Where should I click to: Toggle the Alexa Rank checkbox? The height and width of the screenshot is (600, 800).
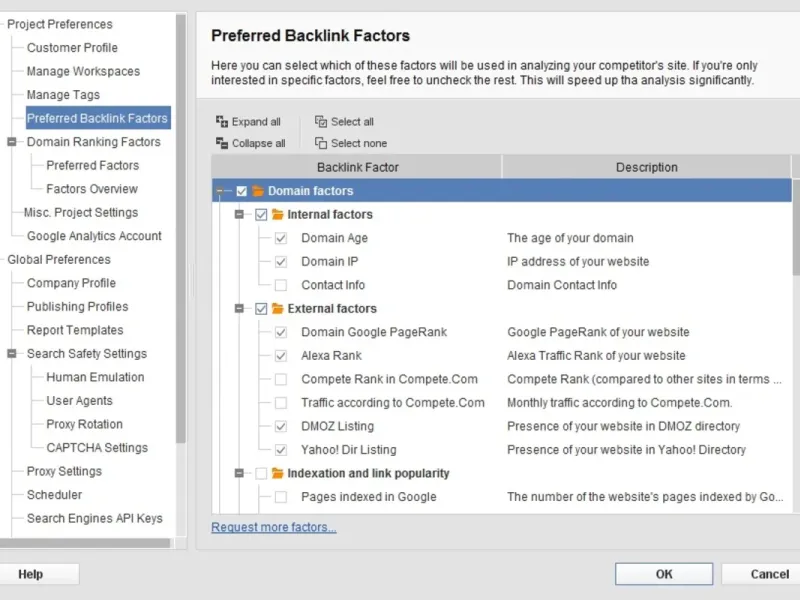click(x=281, y=356)
